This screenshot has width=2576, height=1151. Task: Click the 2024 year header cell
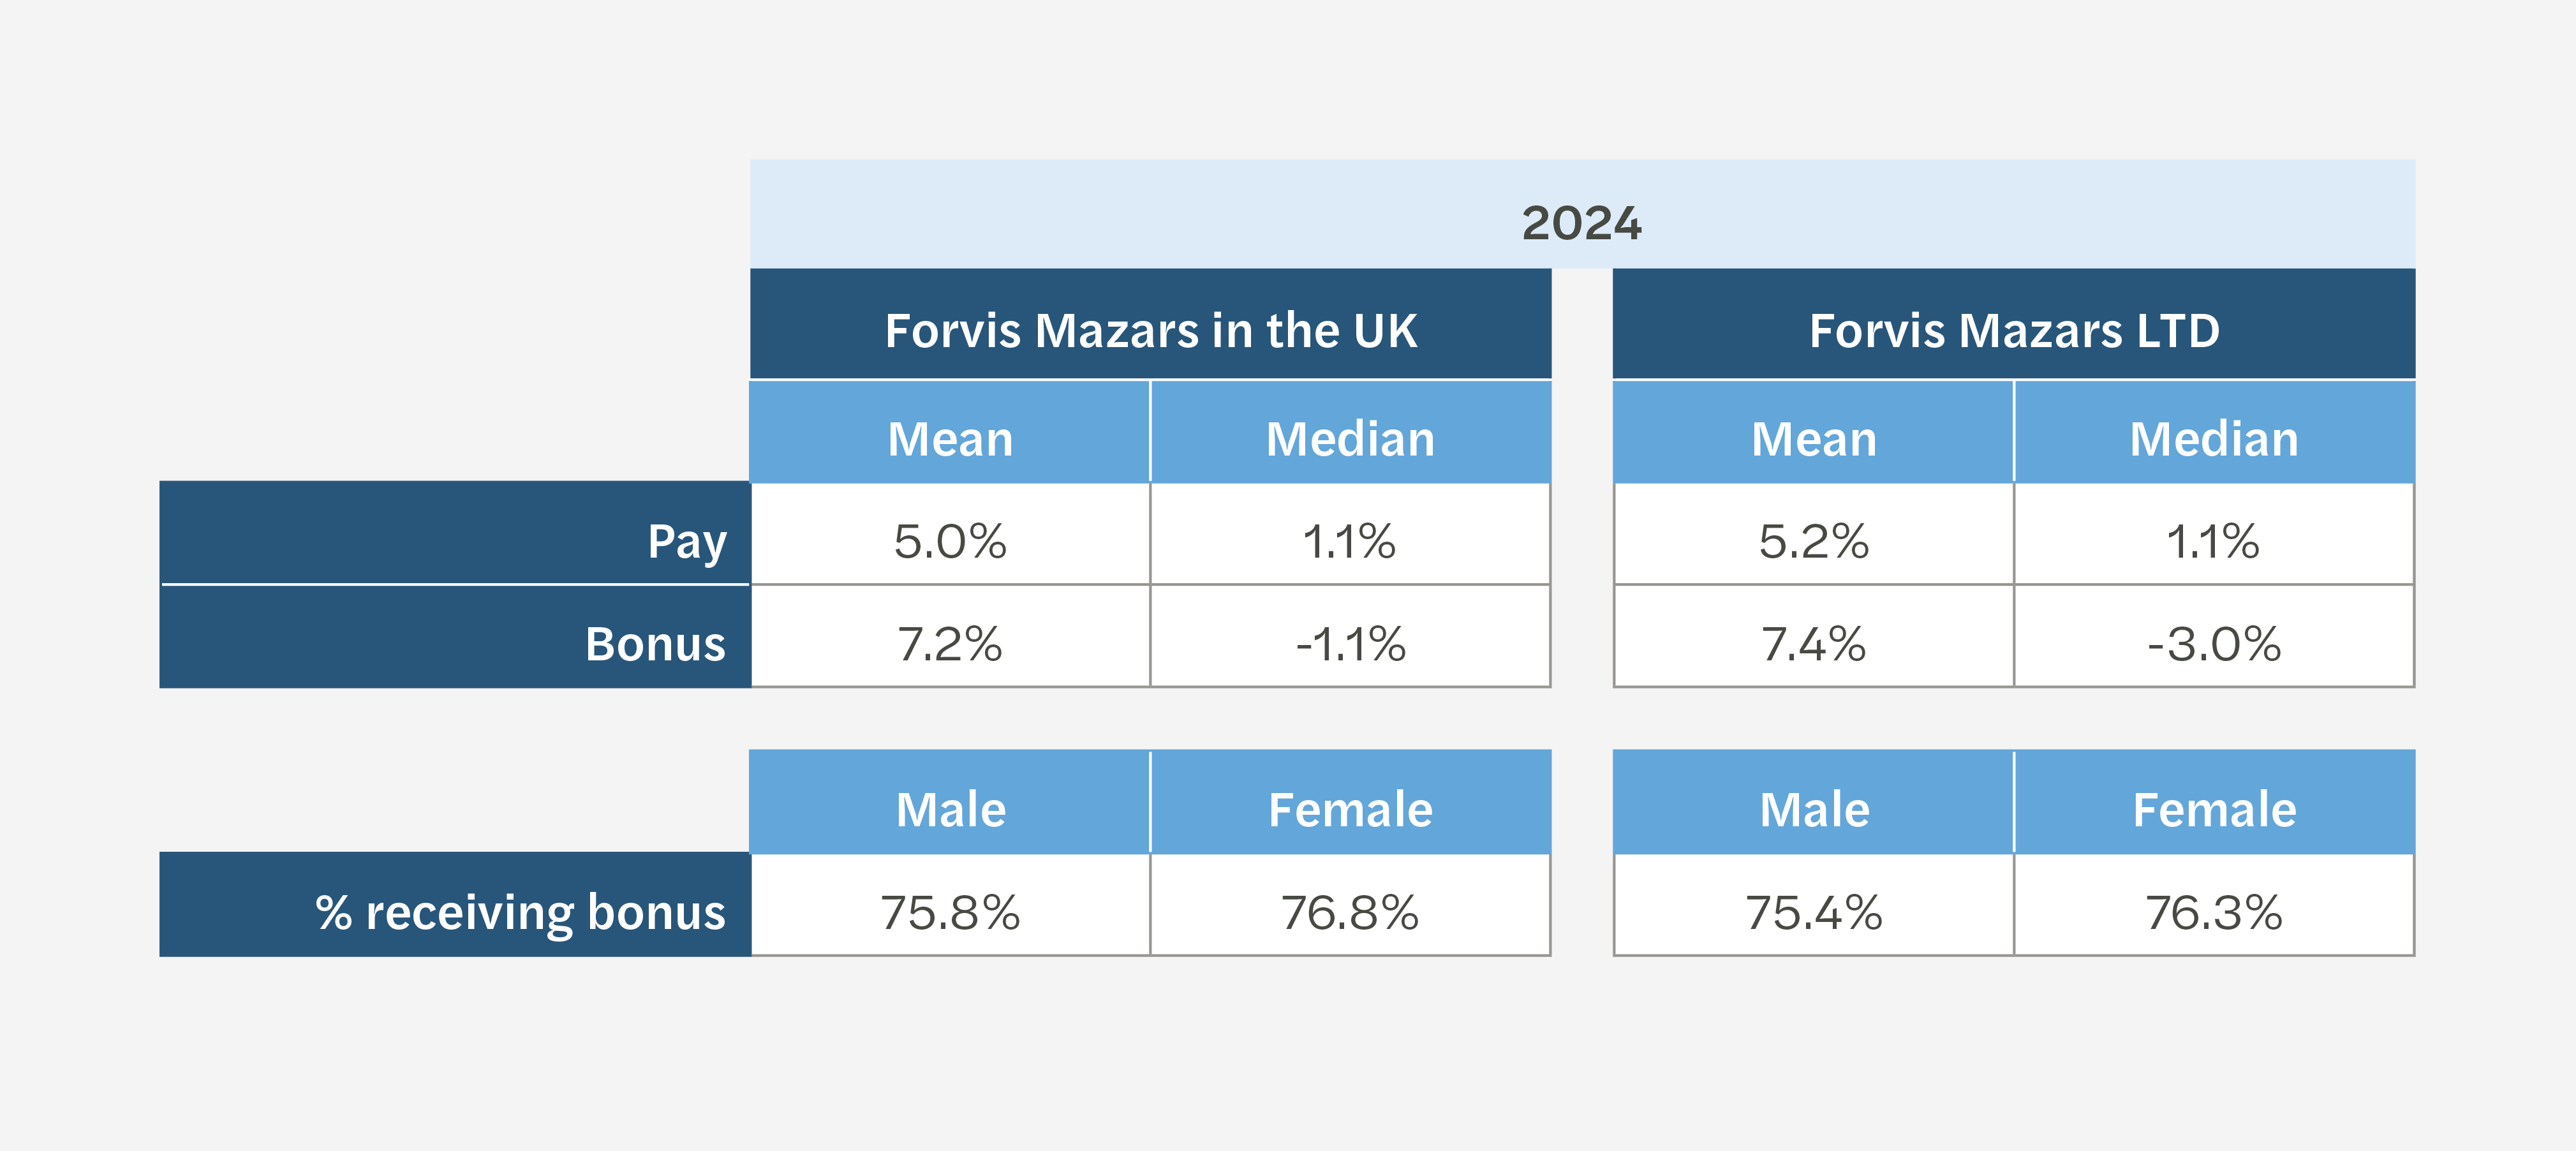point(1581,221)
